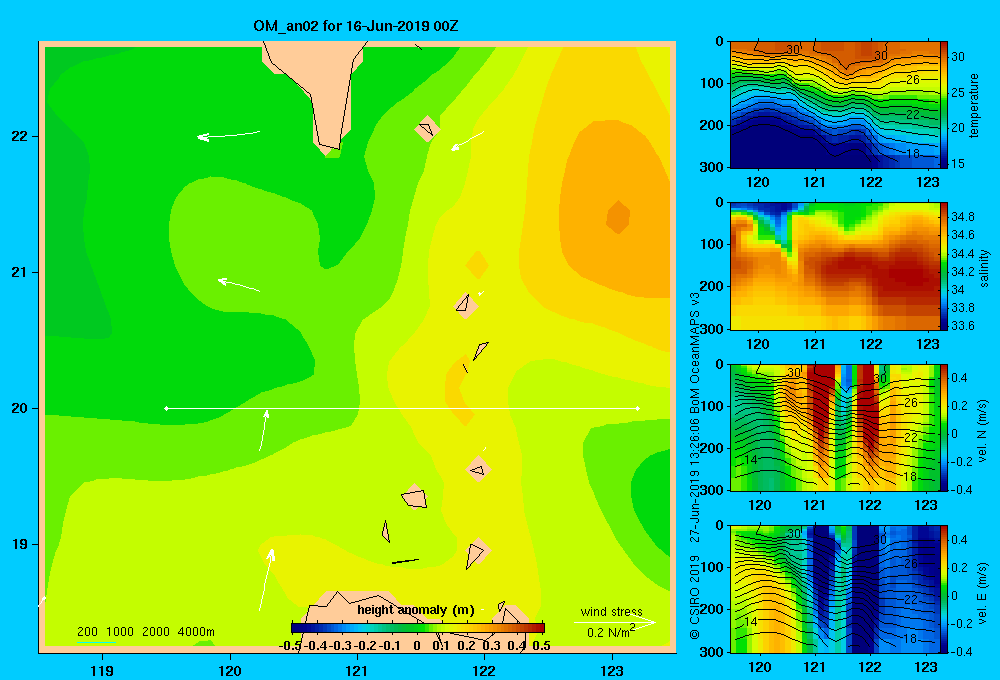1000x680 pixels.
Task: Open the eastward velocity section panel
Action: pyautogui.click(x=835, y=589)
